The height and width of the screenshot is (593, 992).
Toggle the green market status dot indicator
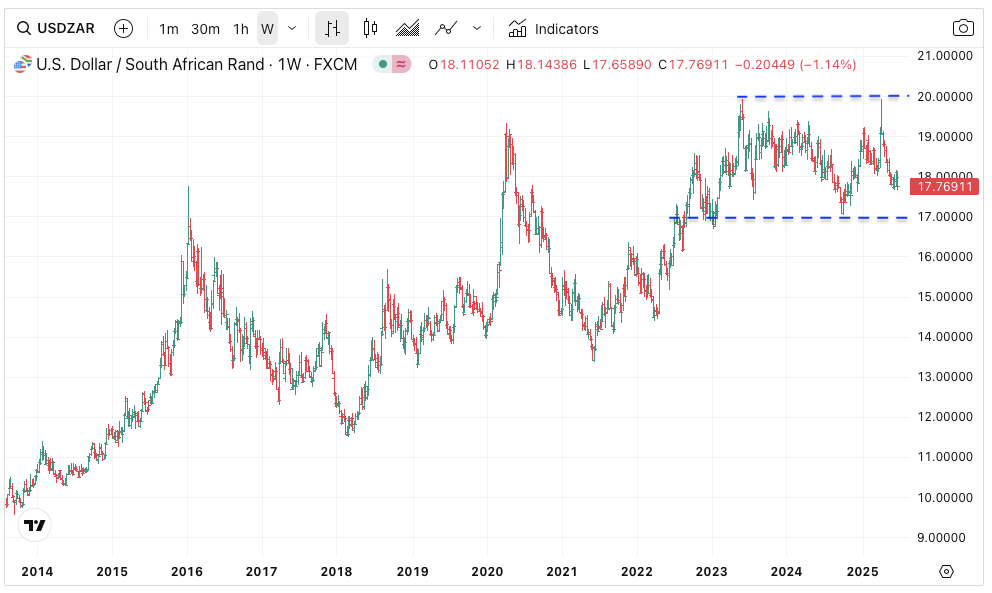tap(382, 65)
